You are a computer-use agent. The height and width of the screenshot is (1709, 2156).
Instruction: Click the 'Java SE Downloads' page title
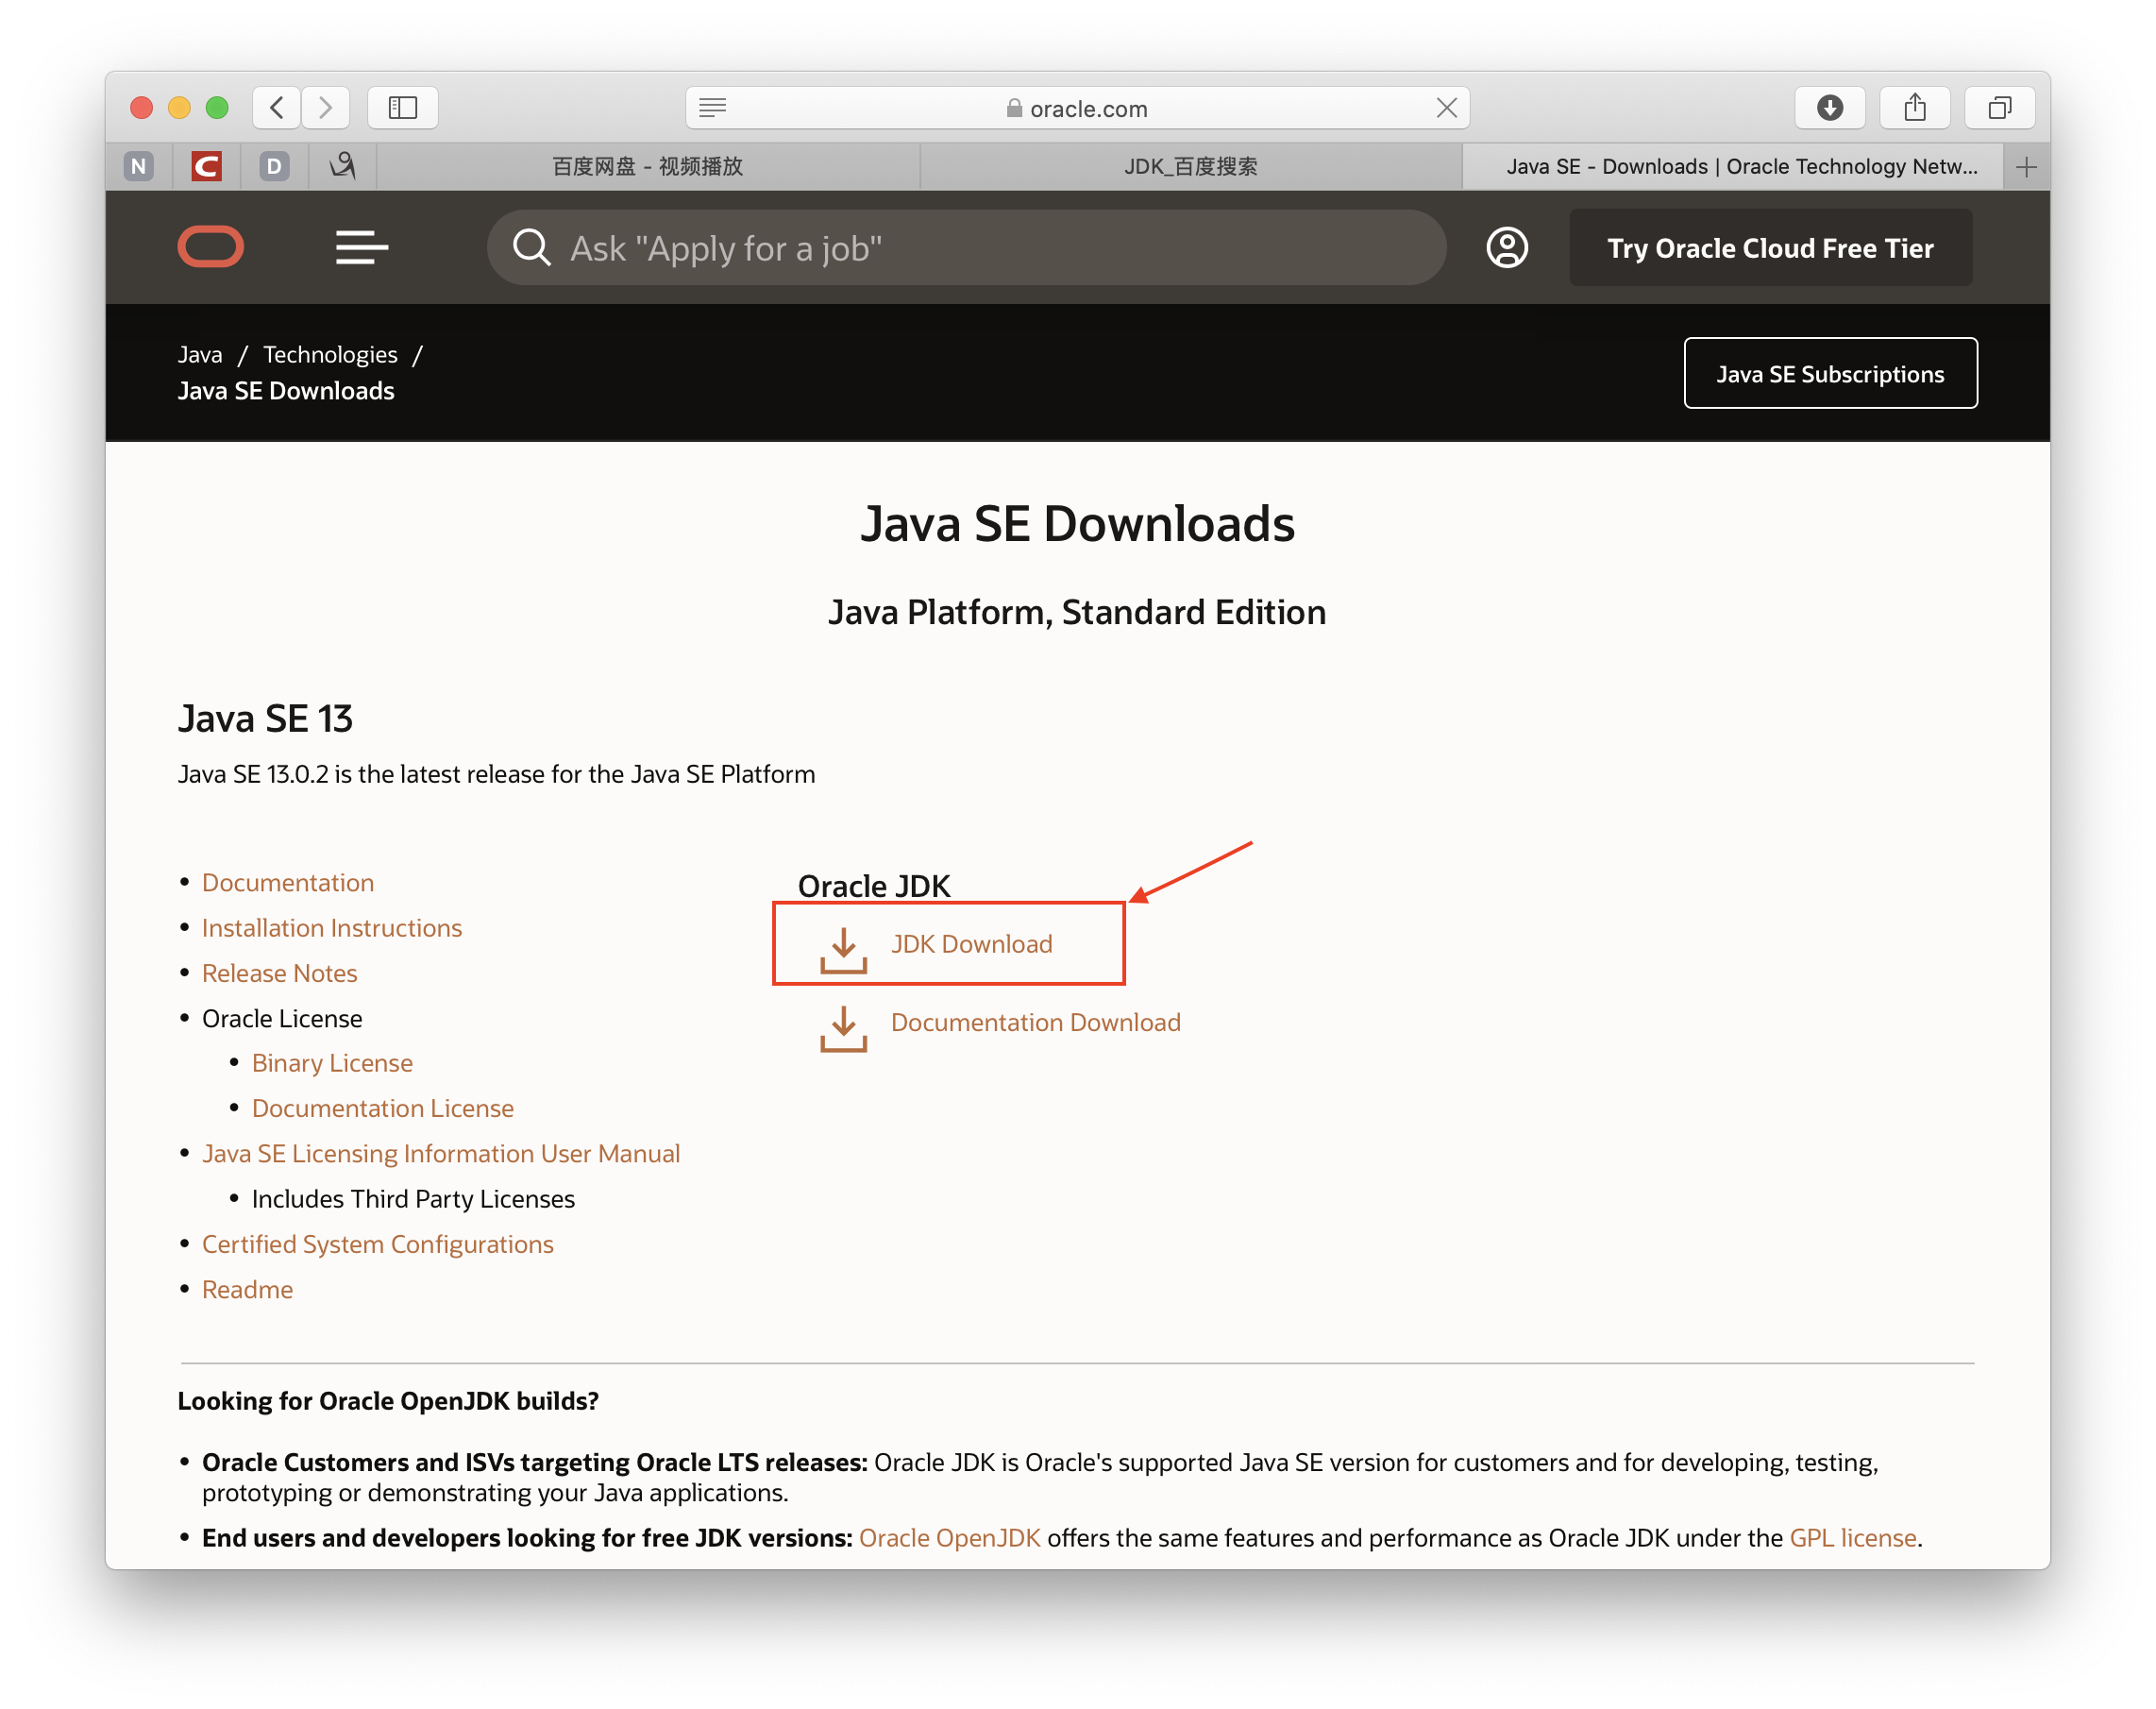[x=1077, y=523]
